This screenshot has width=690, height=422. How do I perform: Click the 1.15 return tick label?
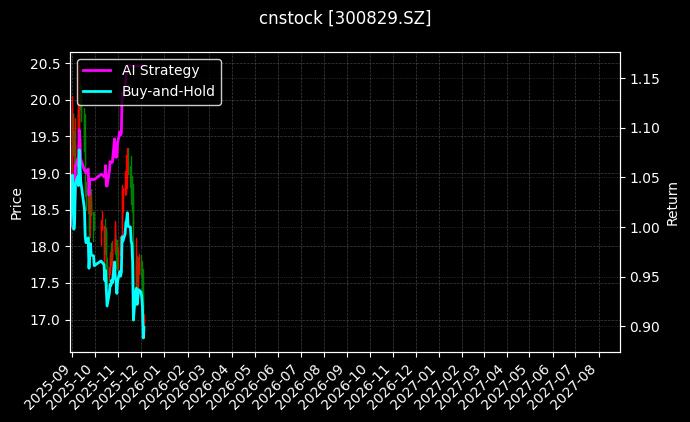645,79
